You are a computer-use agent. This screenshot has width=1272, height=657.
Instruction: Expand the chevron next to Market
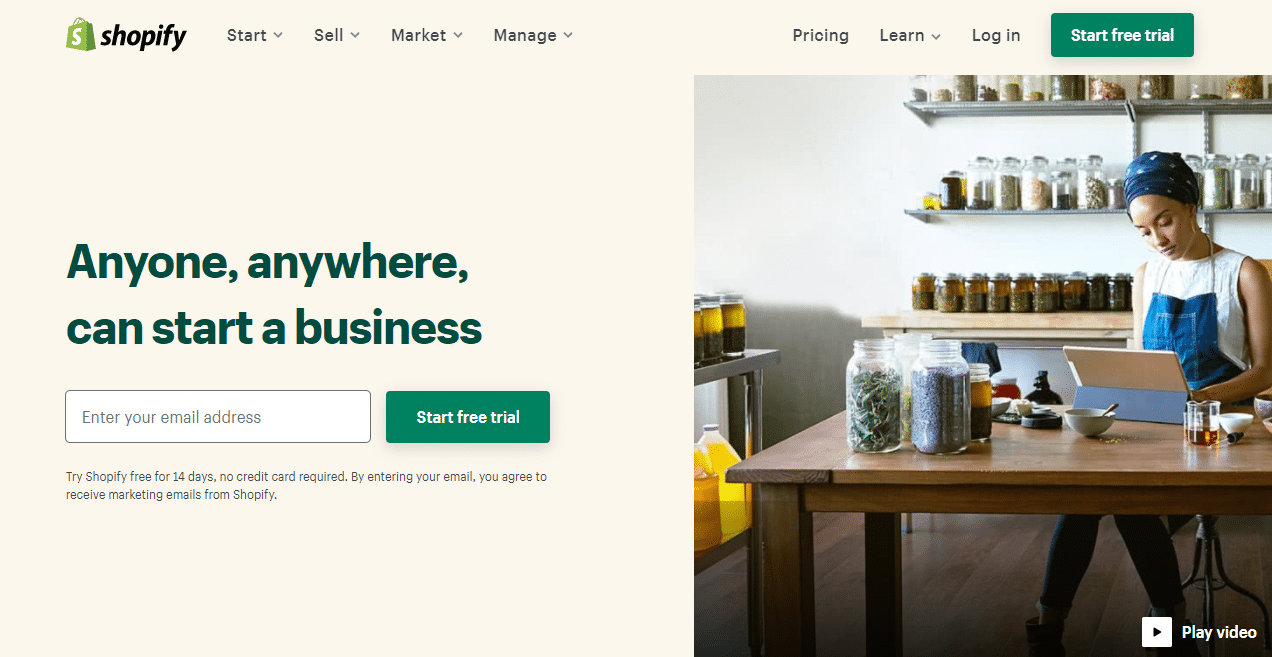pos(458,36)
